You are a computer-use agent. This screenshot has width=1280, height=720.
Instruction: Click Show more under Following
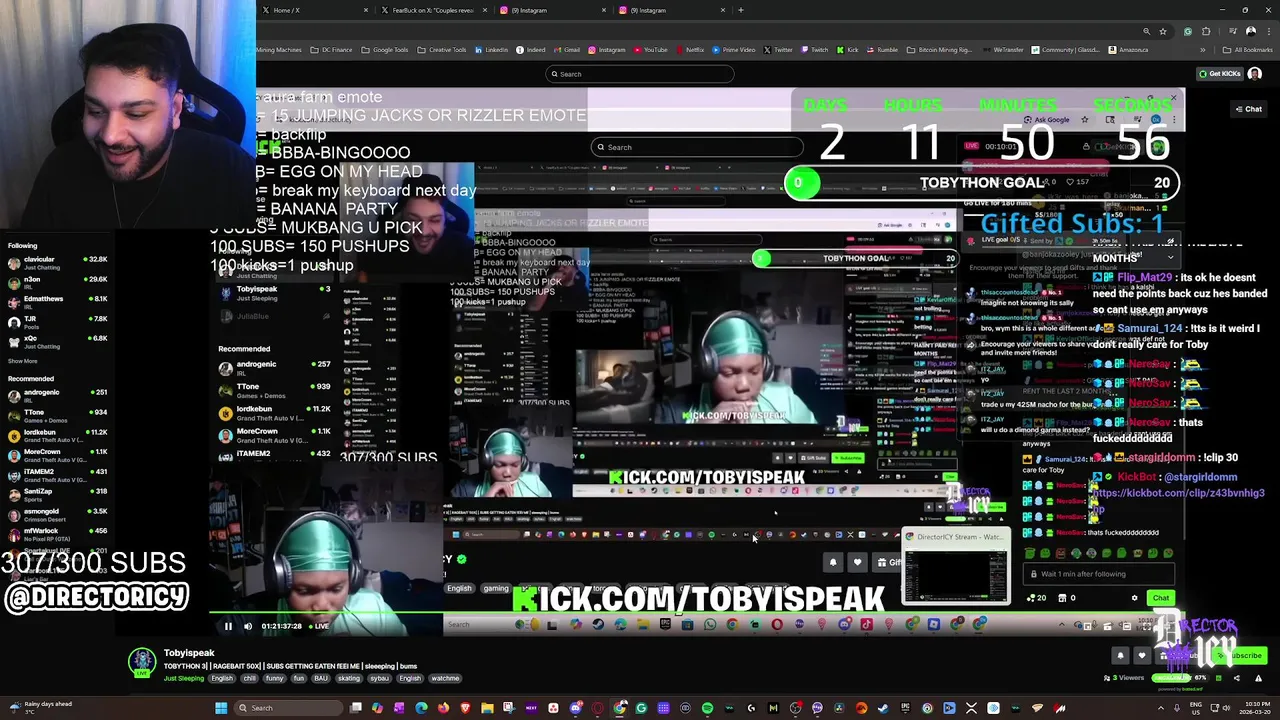click(22, 361)
